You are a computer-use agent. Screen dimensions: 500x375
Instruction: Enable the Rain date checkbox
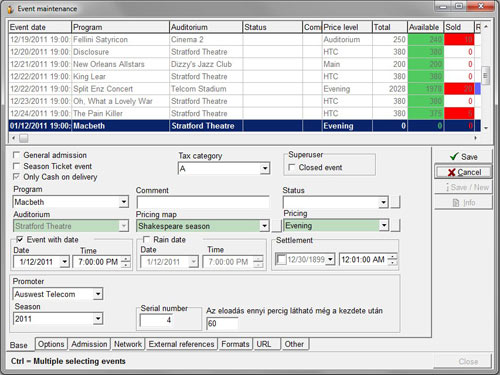click(146, 239)
